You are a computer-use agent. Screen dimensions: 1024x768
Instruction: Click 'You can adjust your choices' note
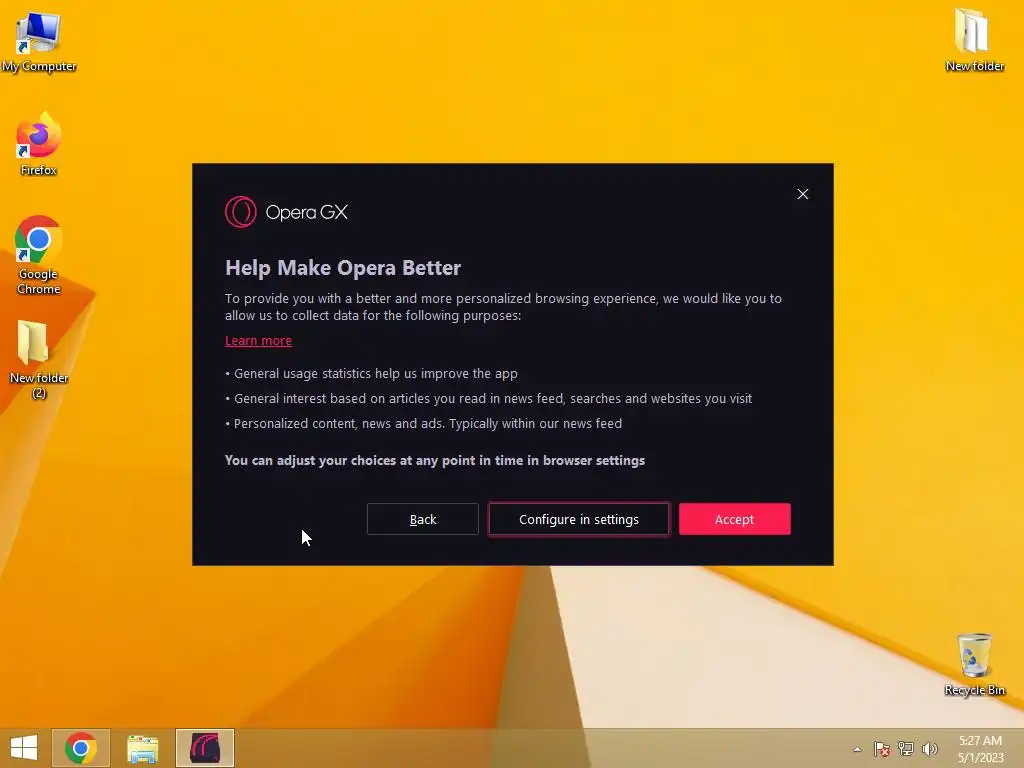(435, 460)
